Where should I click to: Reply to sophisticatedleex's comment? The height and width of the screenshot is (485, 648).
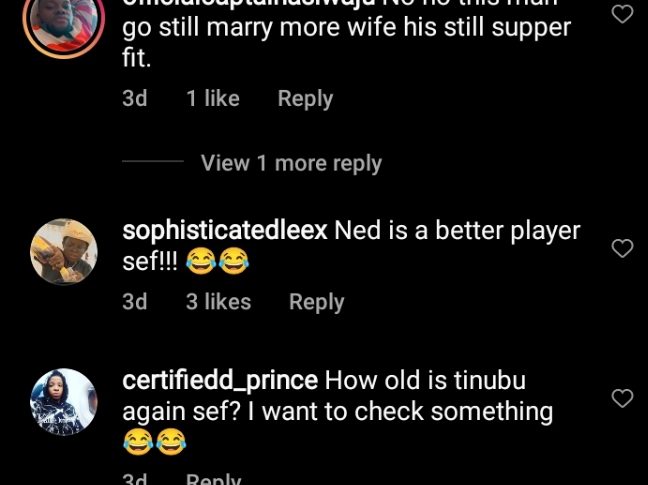click(x=317, y=301)
